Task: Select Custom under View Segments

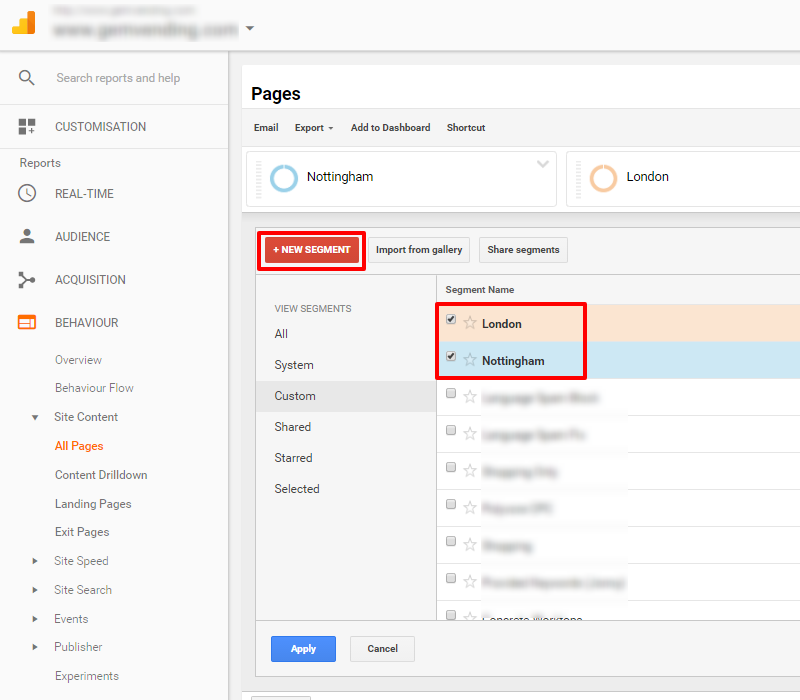Action: tap(295, 396)
